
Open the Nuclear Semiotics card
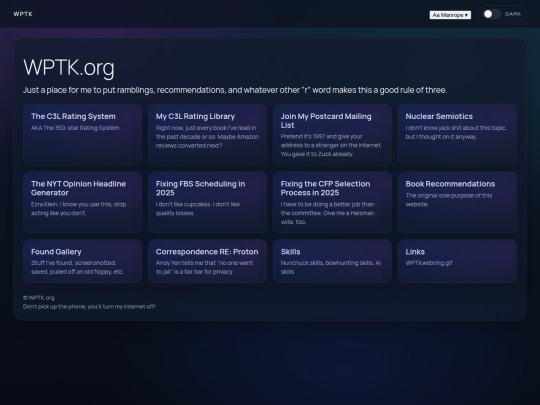457,135
